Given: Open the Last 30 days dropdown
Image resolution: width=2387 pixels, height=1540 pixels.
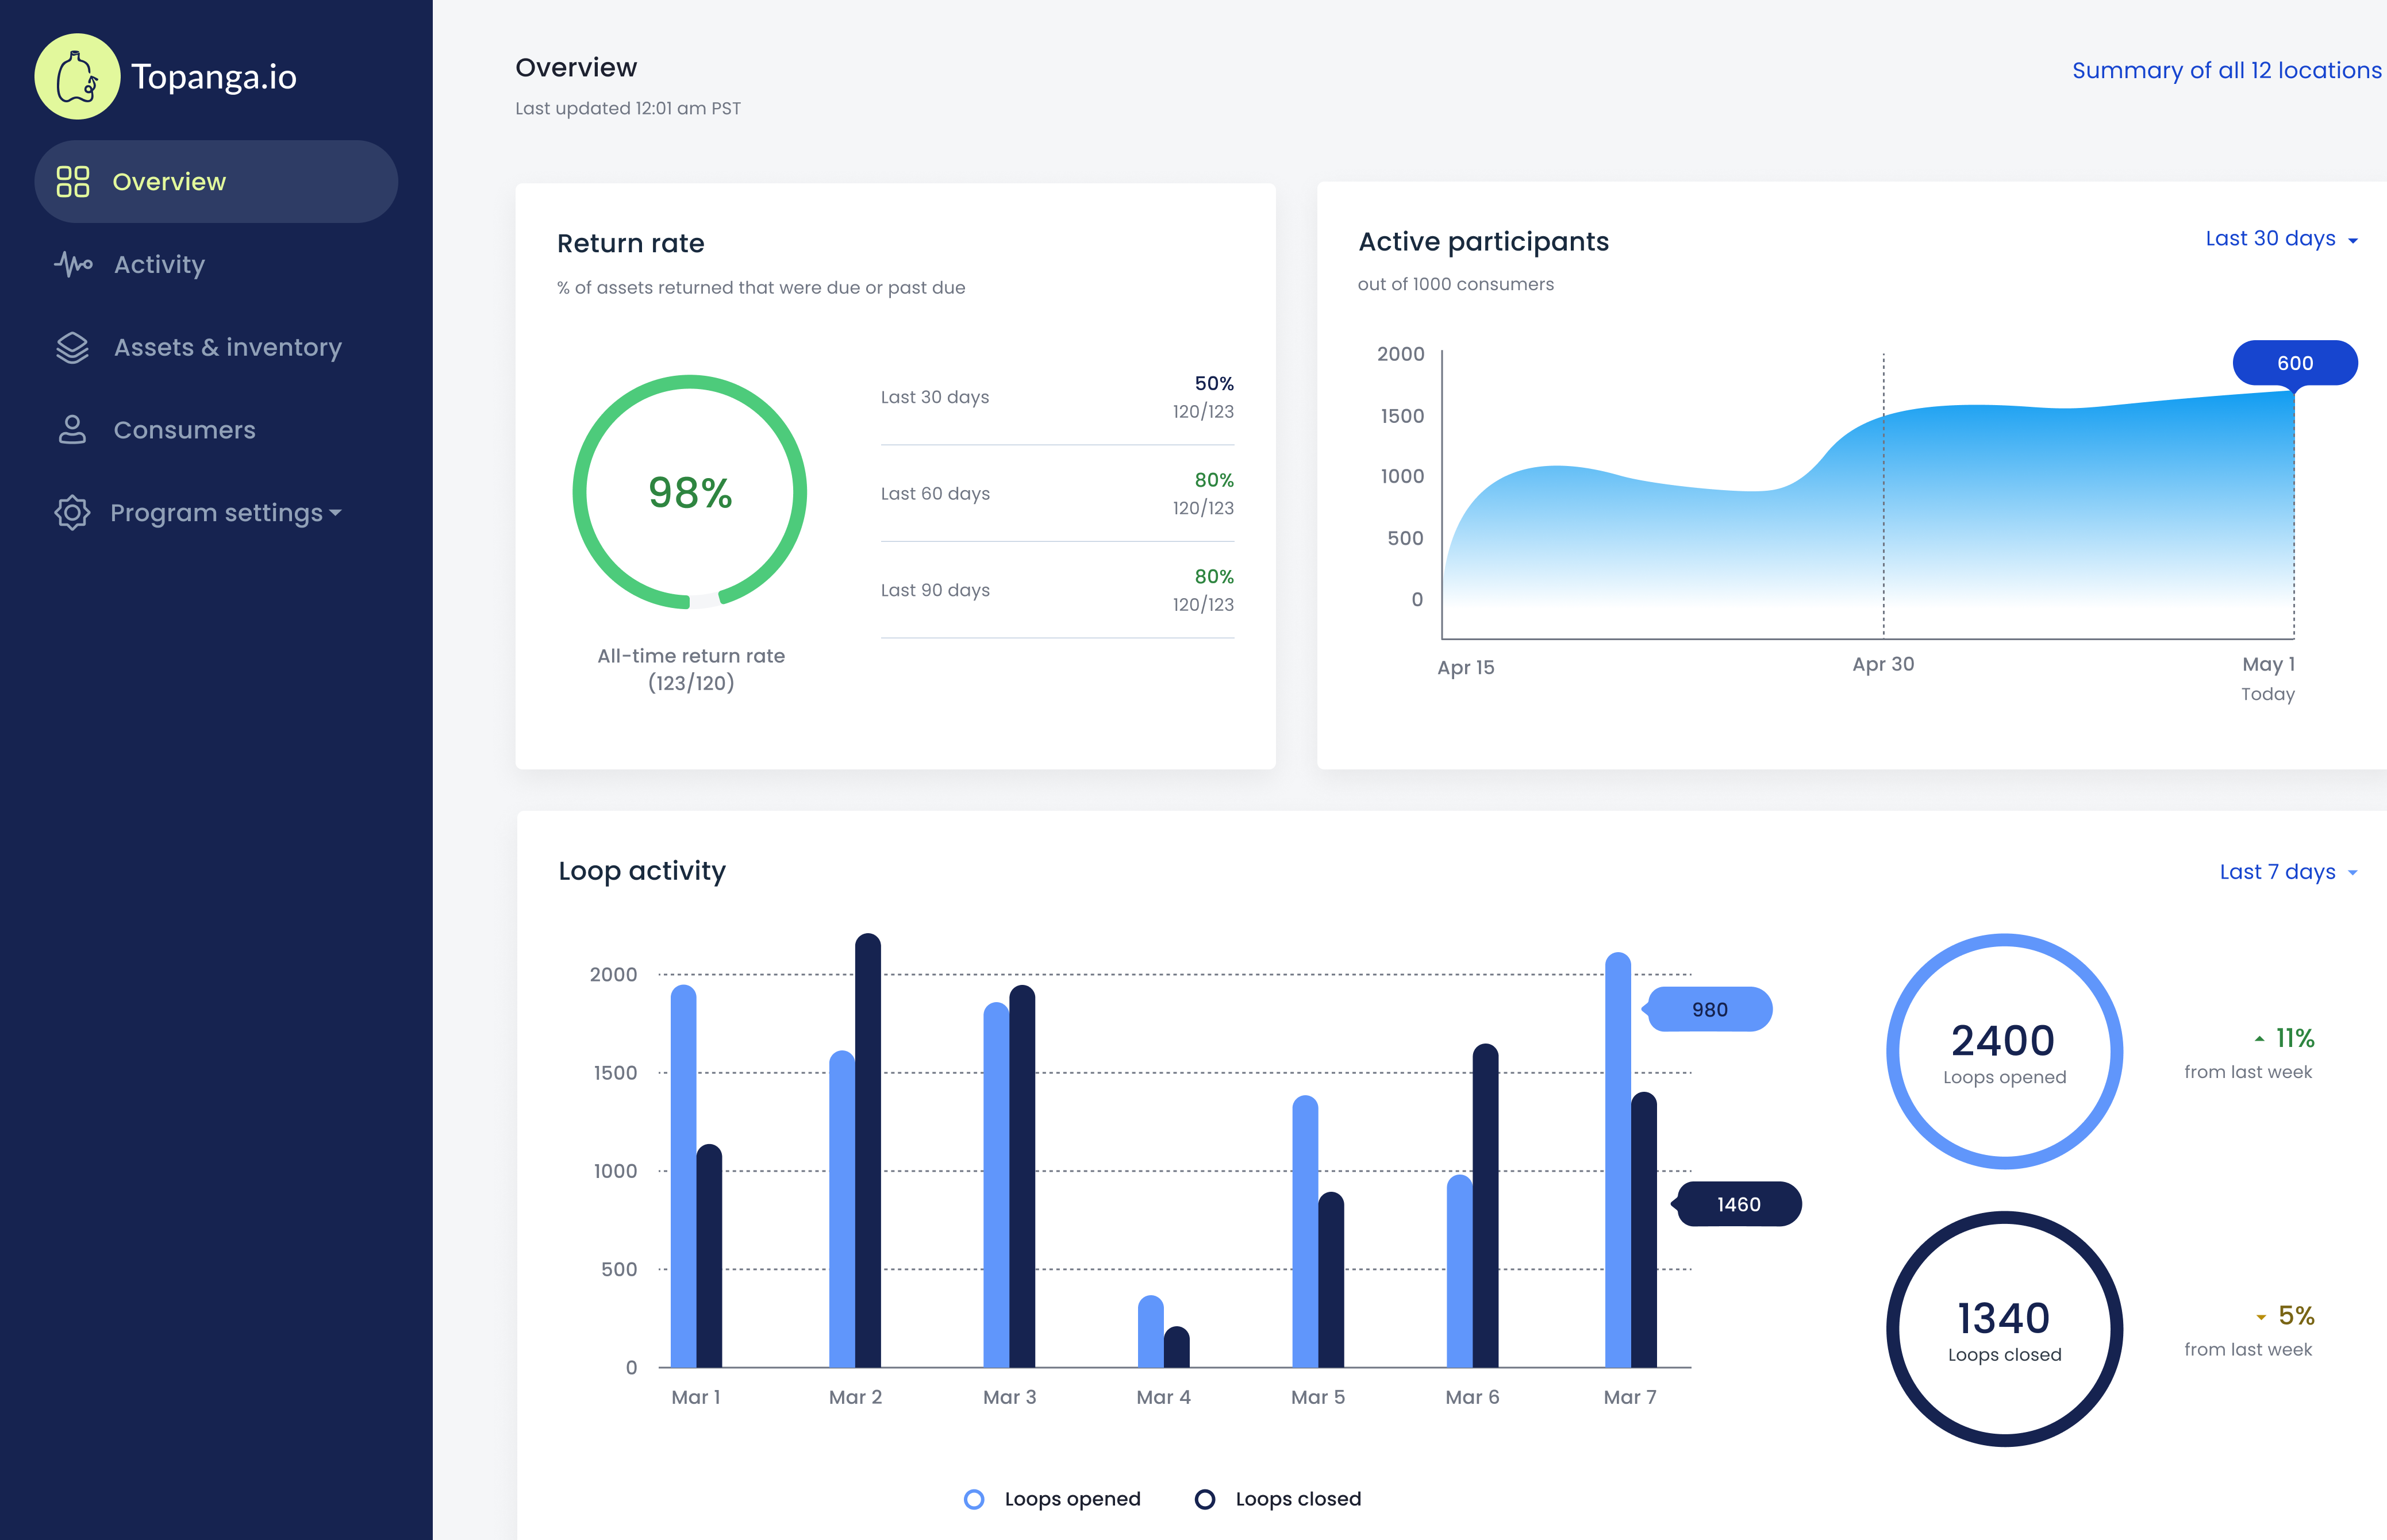Looking at the screenshot, I should point(2281,239).
